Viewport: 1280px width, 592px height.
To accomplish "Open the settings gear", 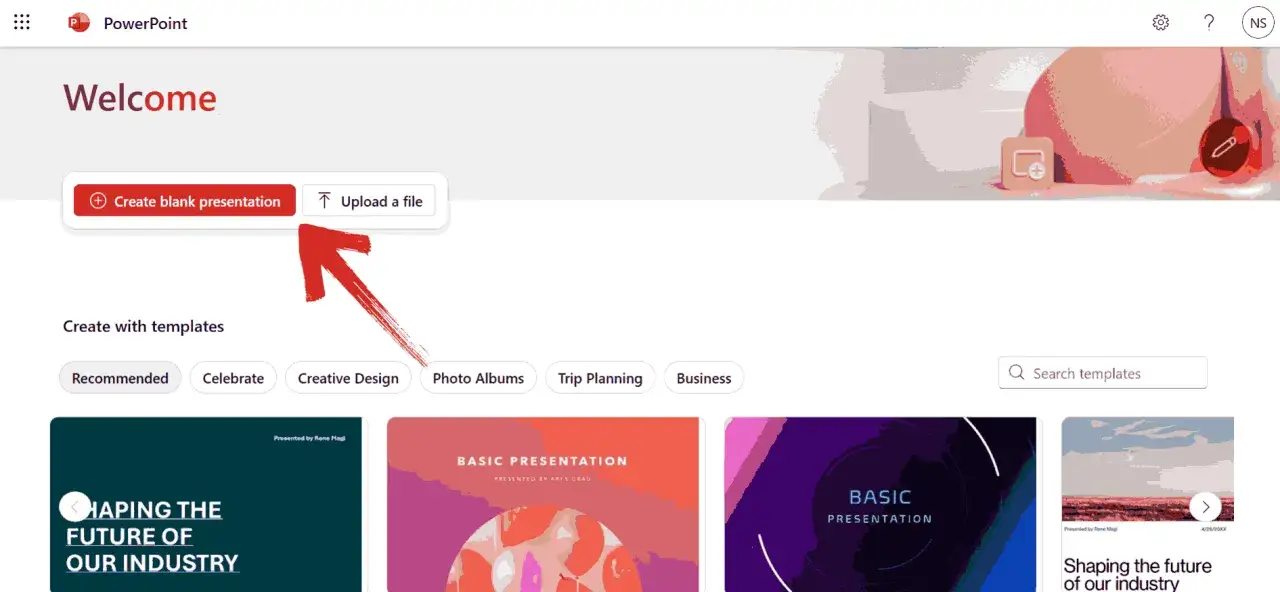I will (x=1160, y=22).
